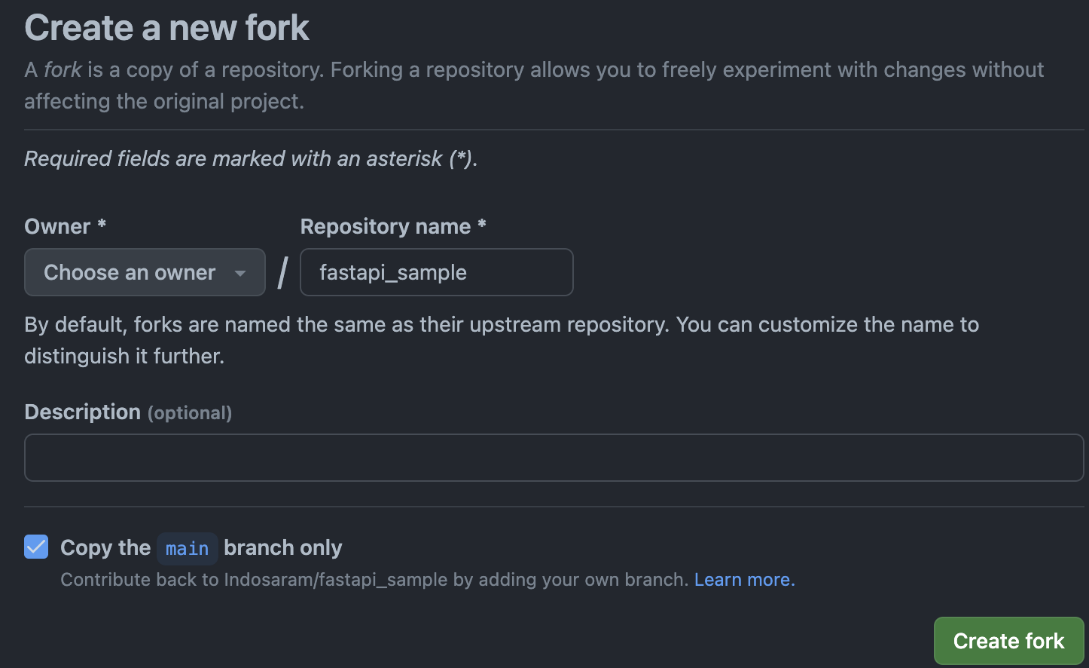Click the Description text field

pyautogui.click(x=554, y=458)
